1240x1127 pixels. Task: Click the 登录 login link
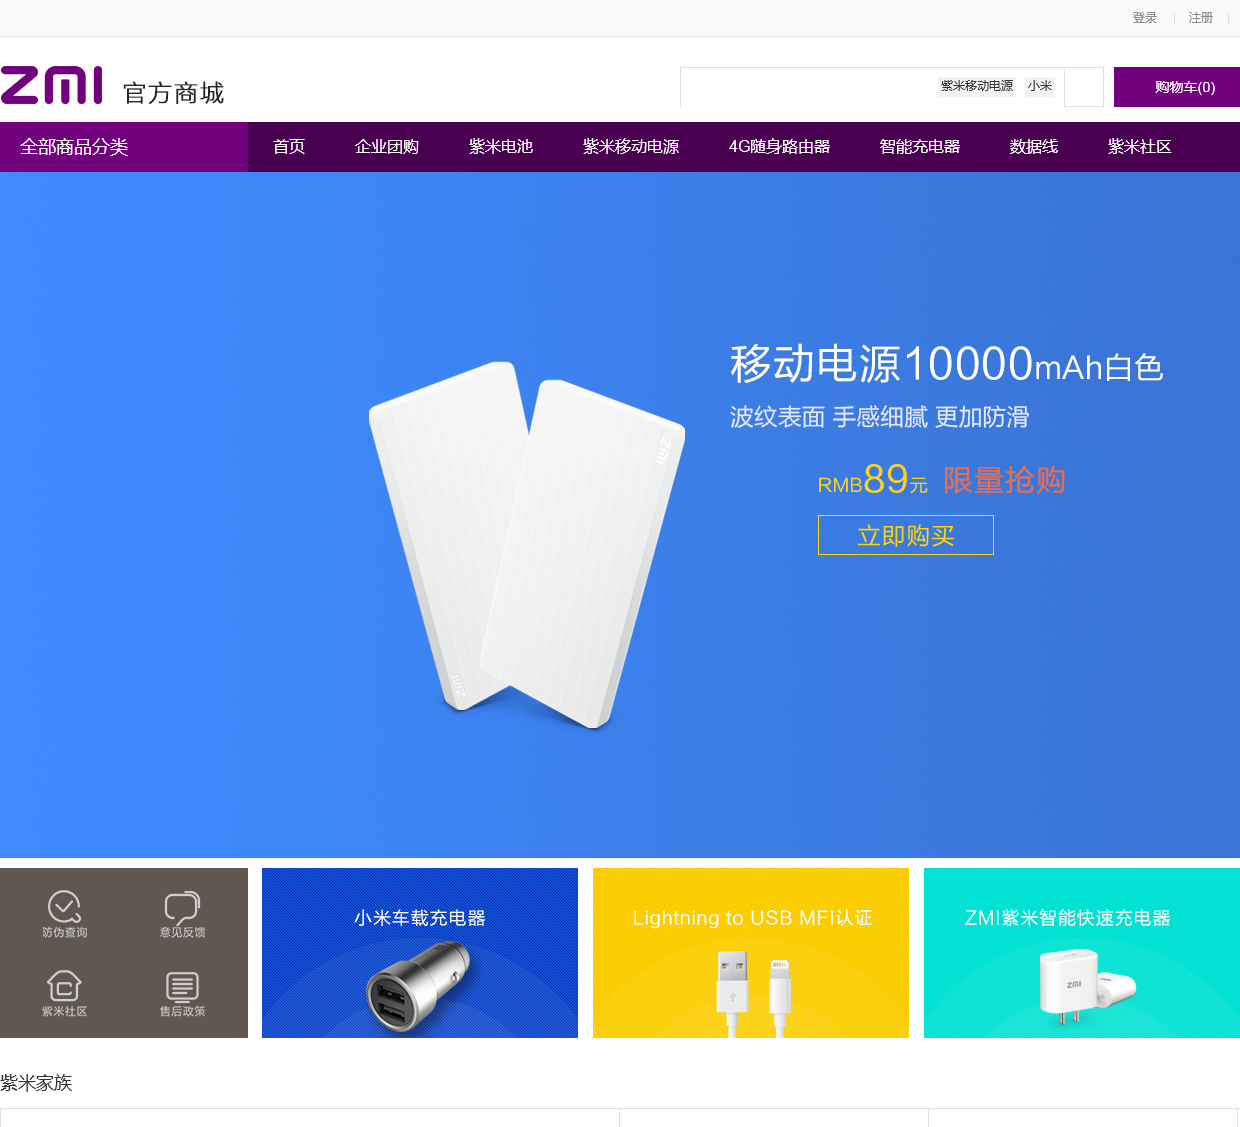coord(1144,18)
